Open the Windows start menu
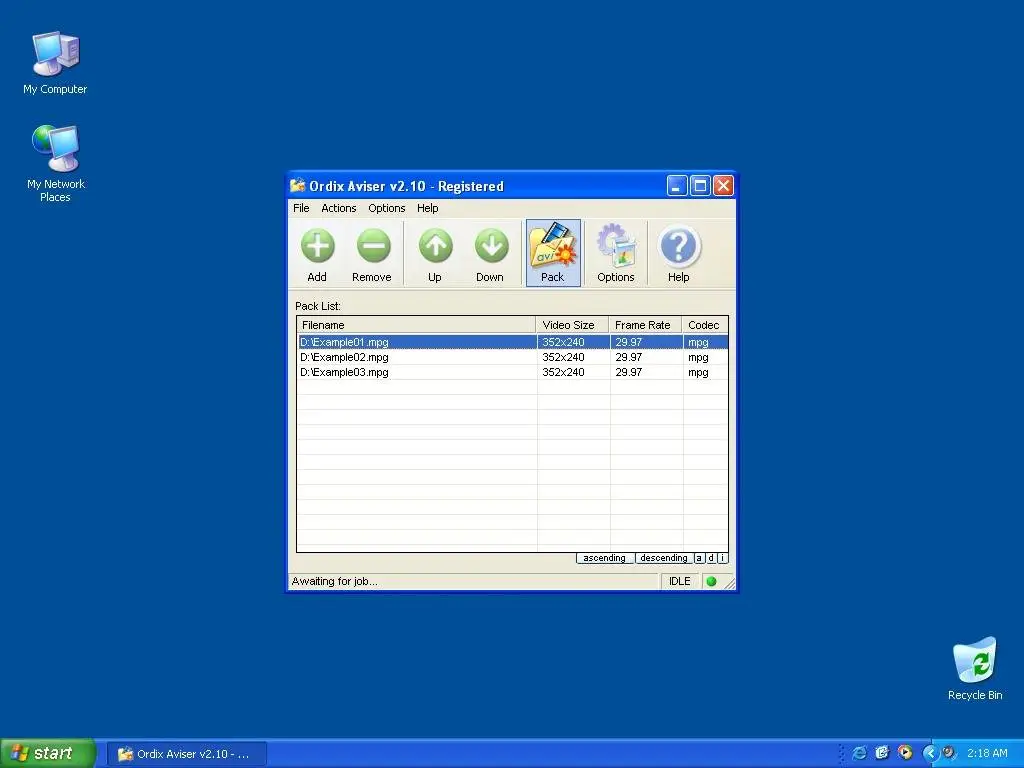Viewport: 1024px width, 768px height. pyautogui.click(x=48, y=753)
